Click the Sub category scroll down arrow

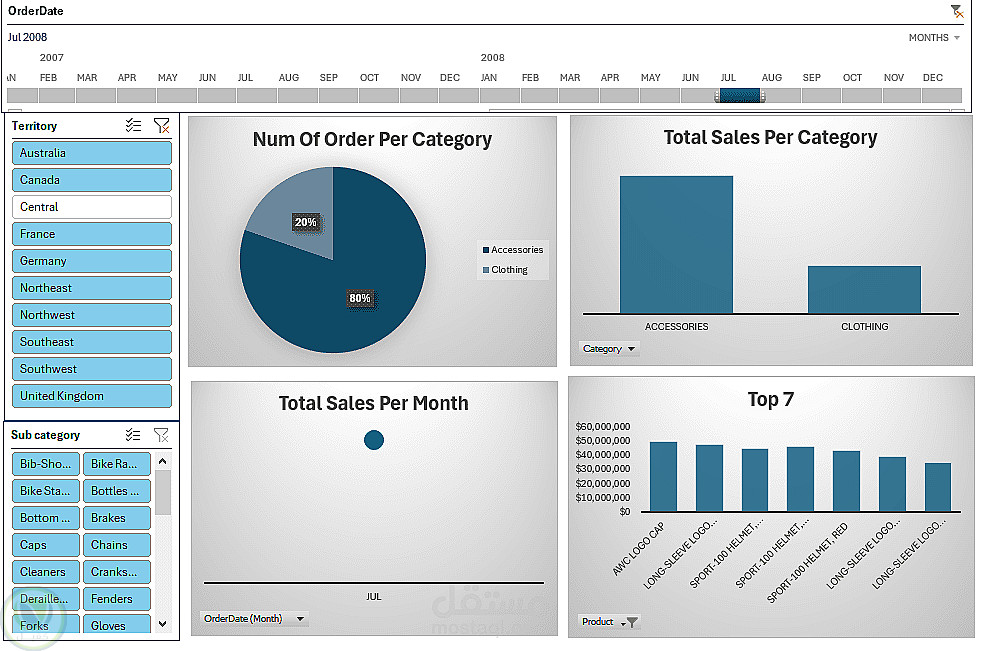162,624
